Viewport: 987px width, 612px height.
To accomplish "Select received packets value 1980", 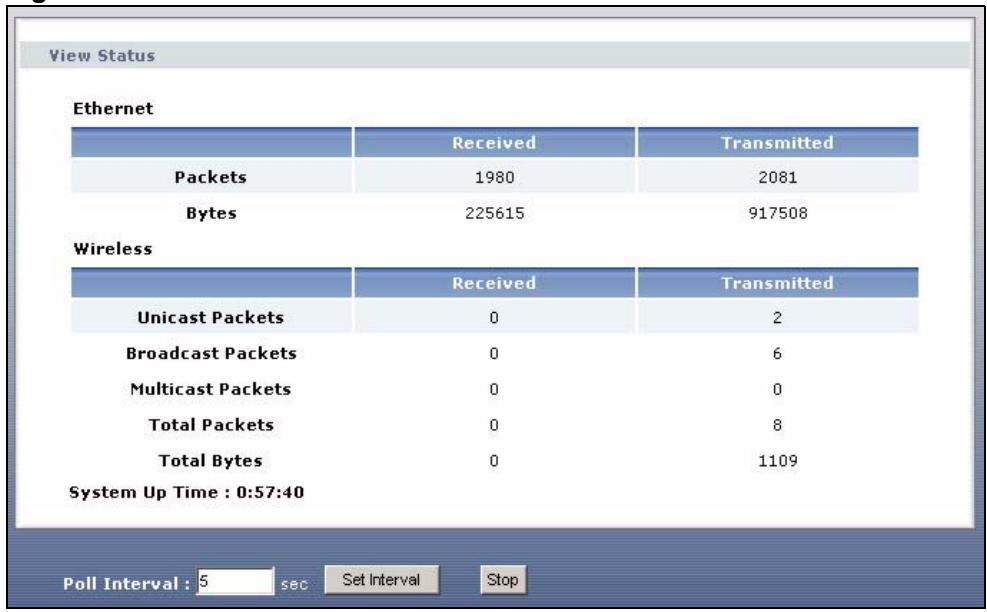I will (x=494, y=177).
